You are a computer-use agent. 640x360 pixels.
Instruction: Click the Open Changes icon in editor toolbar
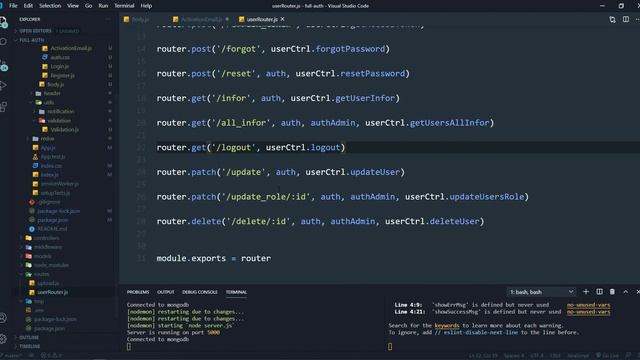coord(612,20)
